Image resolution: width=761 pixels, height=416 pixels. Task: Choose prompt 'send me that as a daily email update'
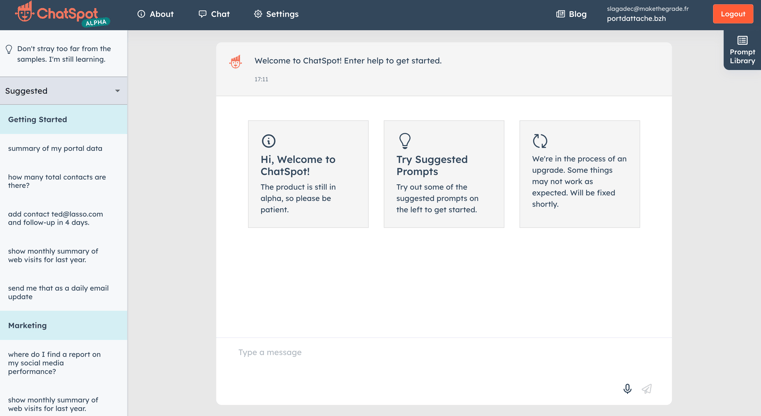(x=58, y=292)
